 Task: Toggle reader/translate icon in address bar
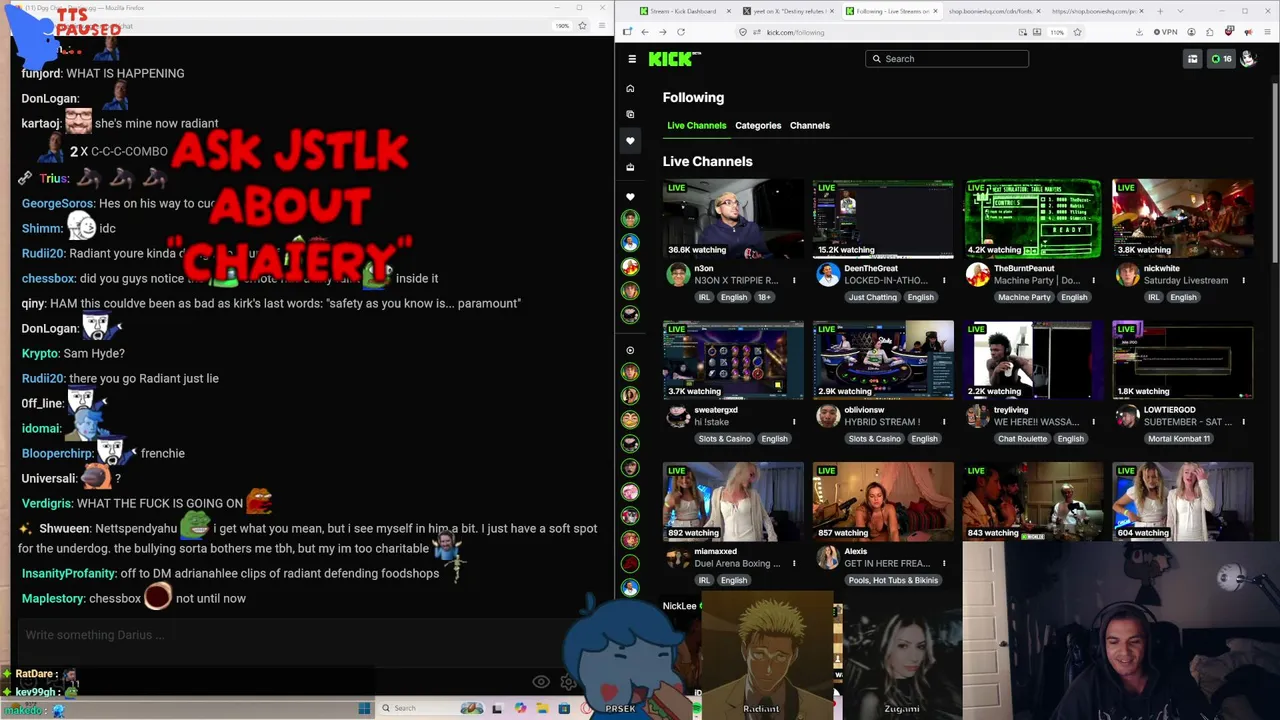[x=1022, y=32]
